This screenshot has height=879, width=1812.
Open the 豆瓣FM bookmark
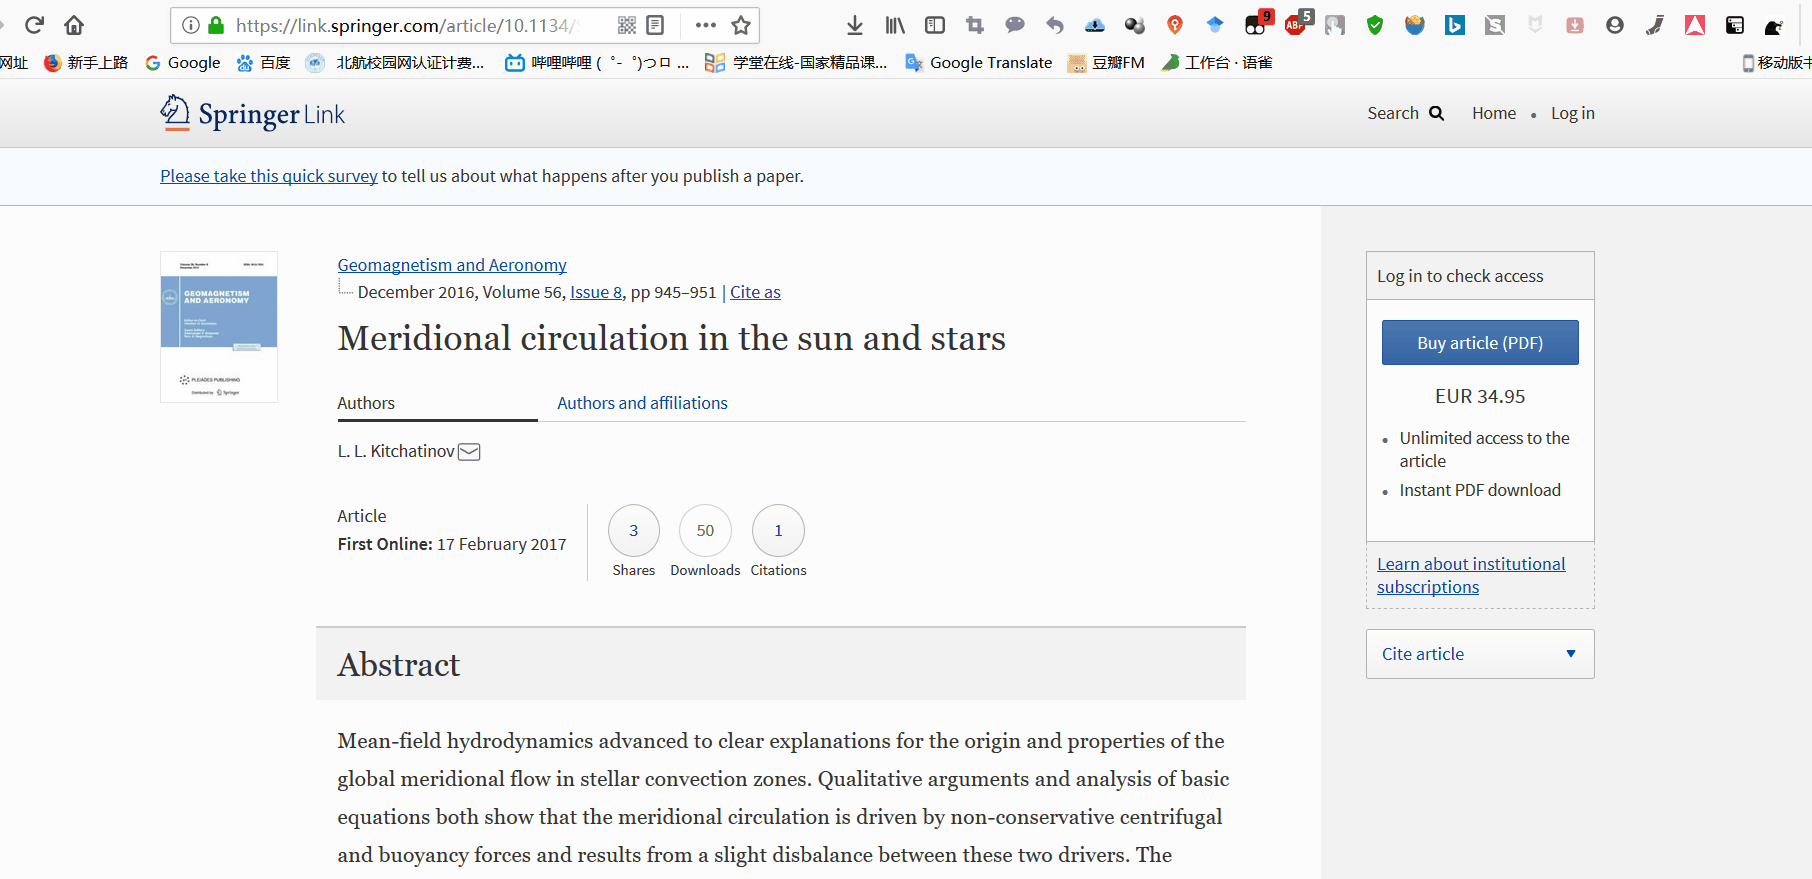pos(1106,62)
